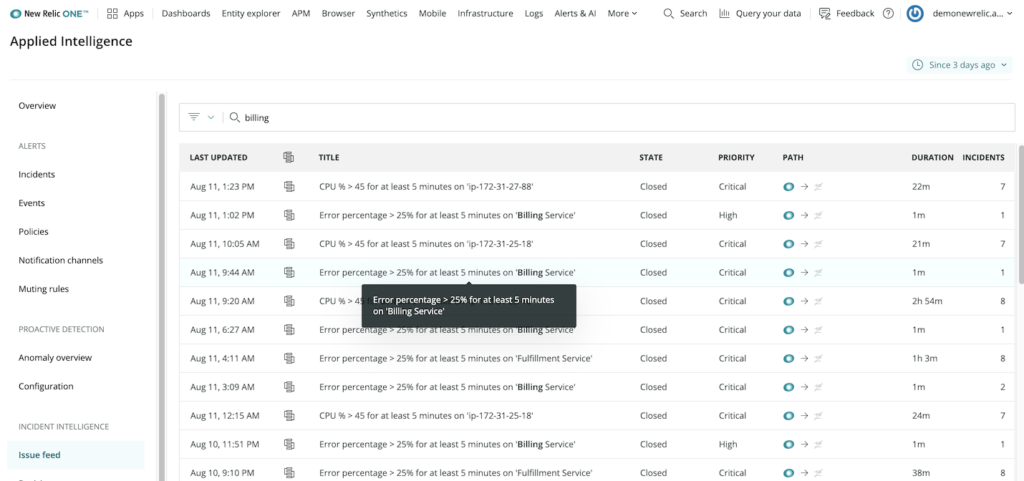Click the Feedback chat icon
This screenshot has height=481, width=1024.
[825, 13]
